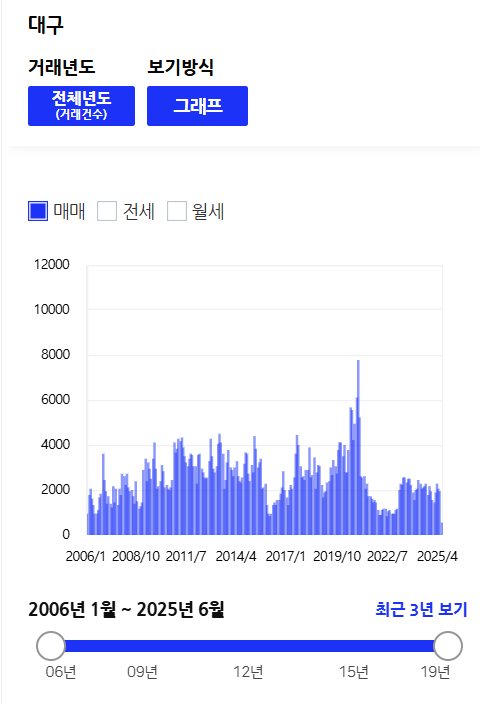Click the 2006년 1월 ~ 2025년 6월 range text
Image resolution: width=480 pixels, height=704 pixels.
126,610
